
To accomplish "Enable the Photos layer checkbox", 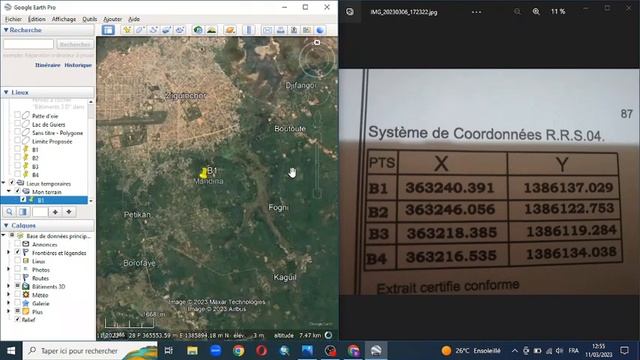I will coord(18,269).
